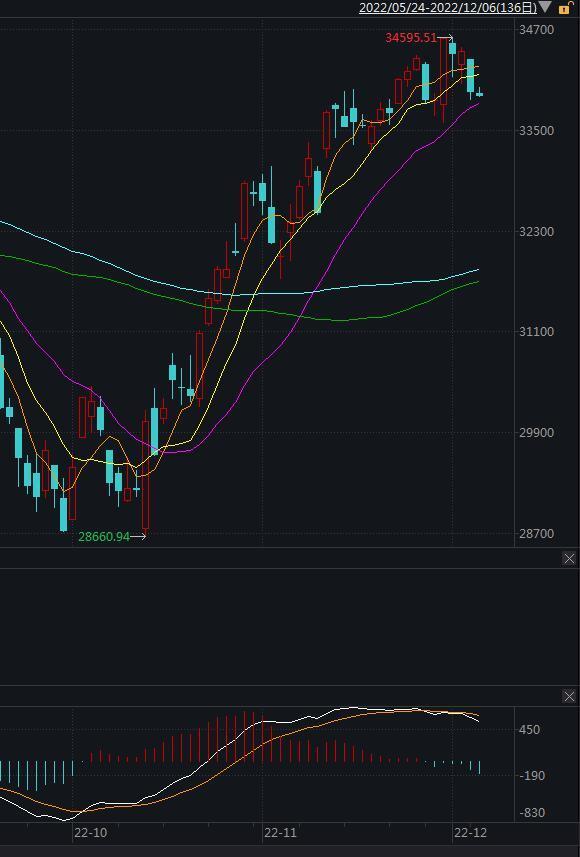Close the empty middle indicator panel
Screen dimensions: 580x857
569,558
